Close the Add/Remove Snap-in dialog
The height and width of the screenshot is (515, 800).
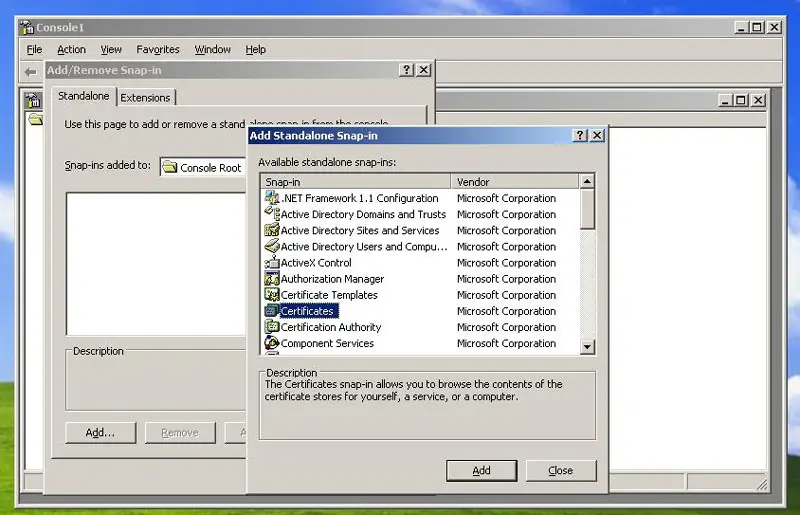pyautogui.click(x=423, y=70)
